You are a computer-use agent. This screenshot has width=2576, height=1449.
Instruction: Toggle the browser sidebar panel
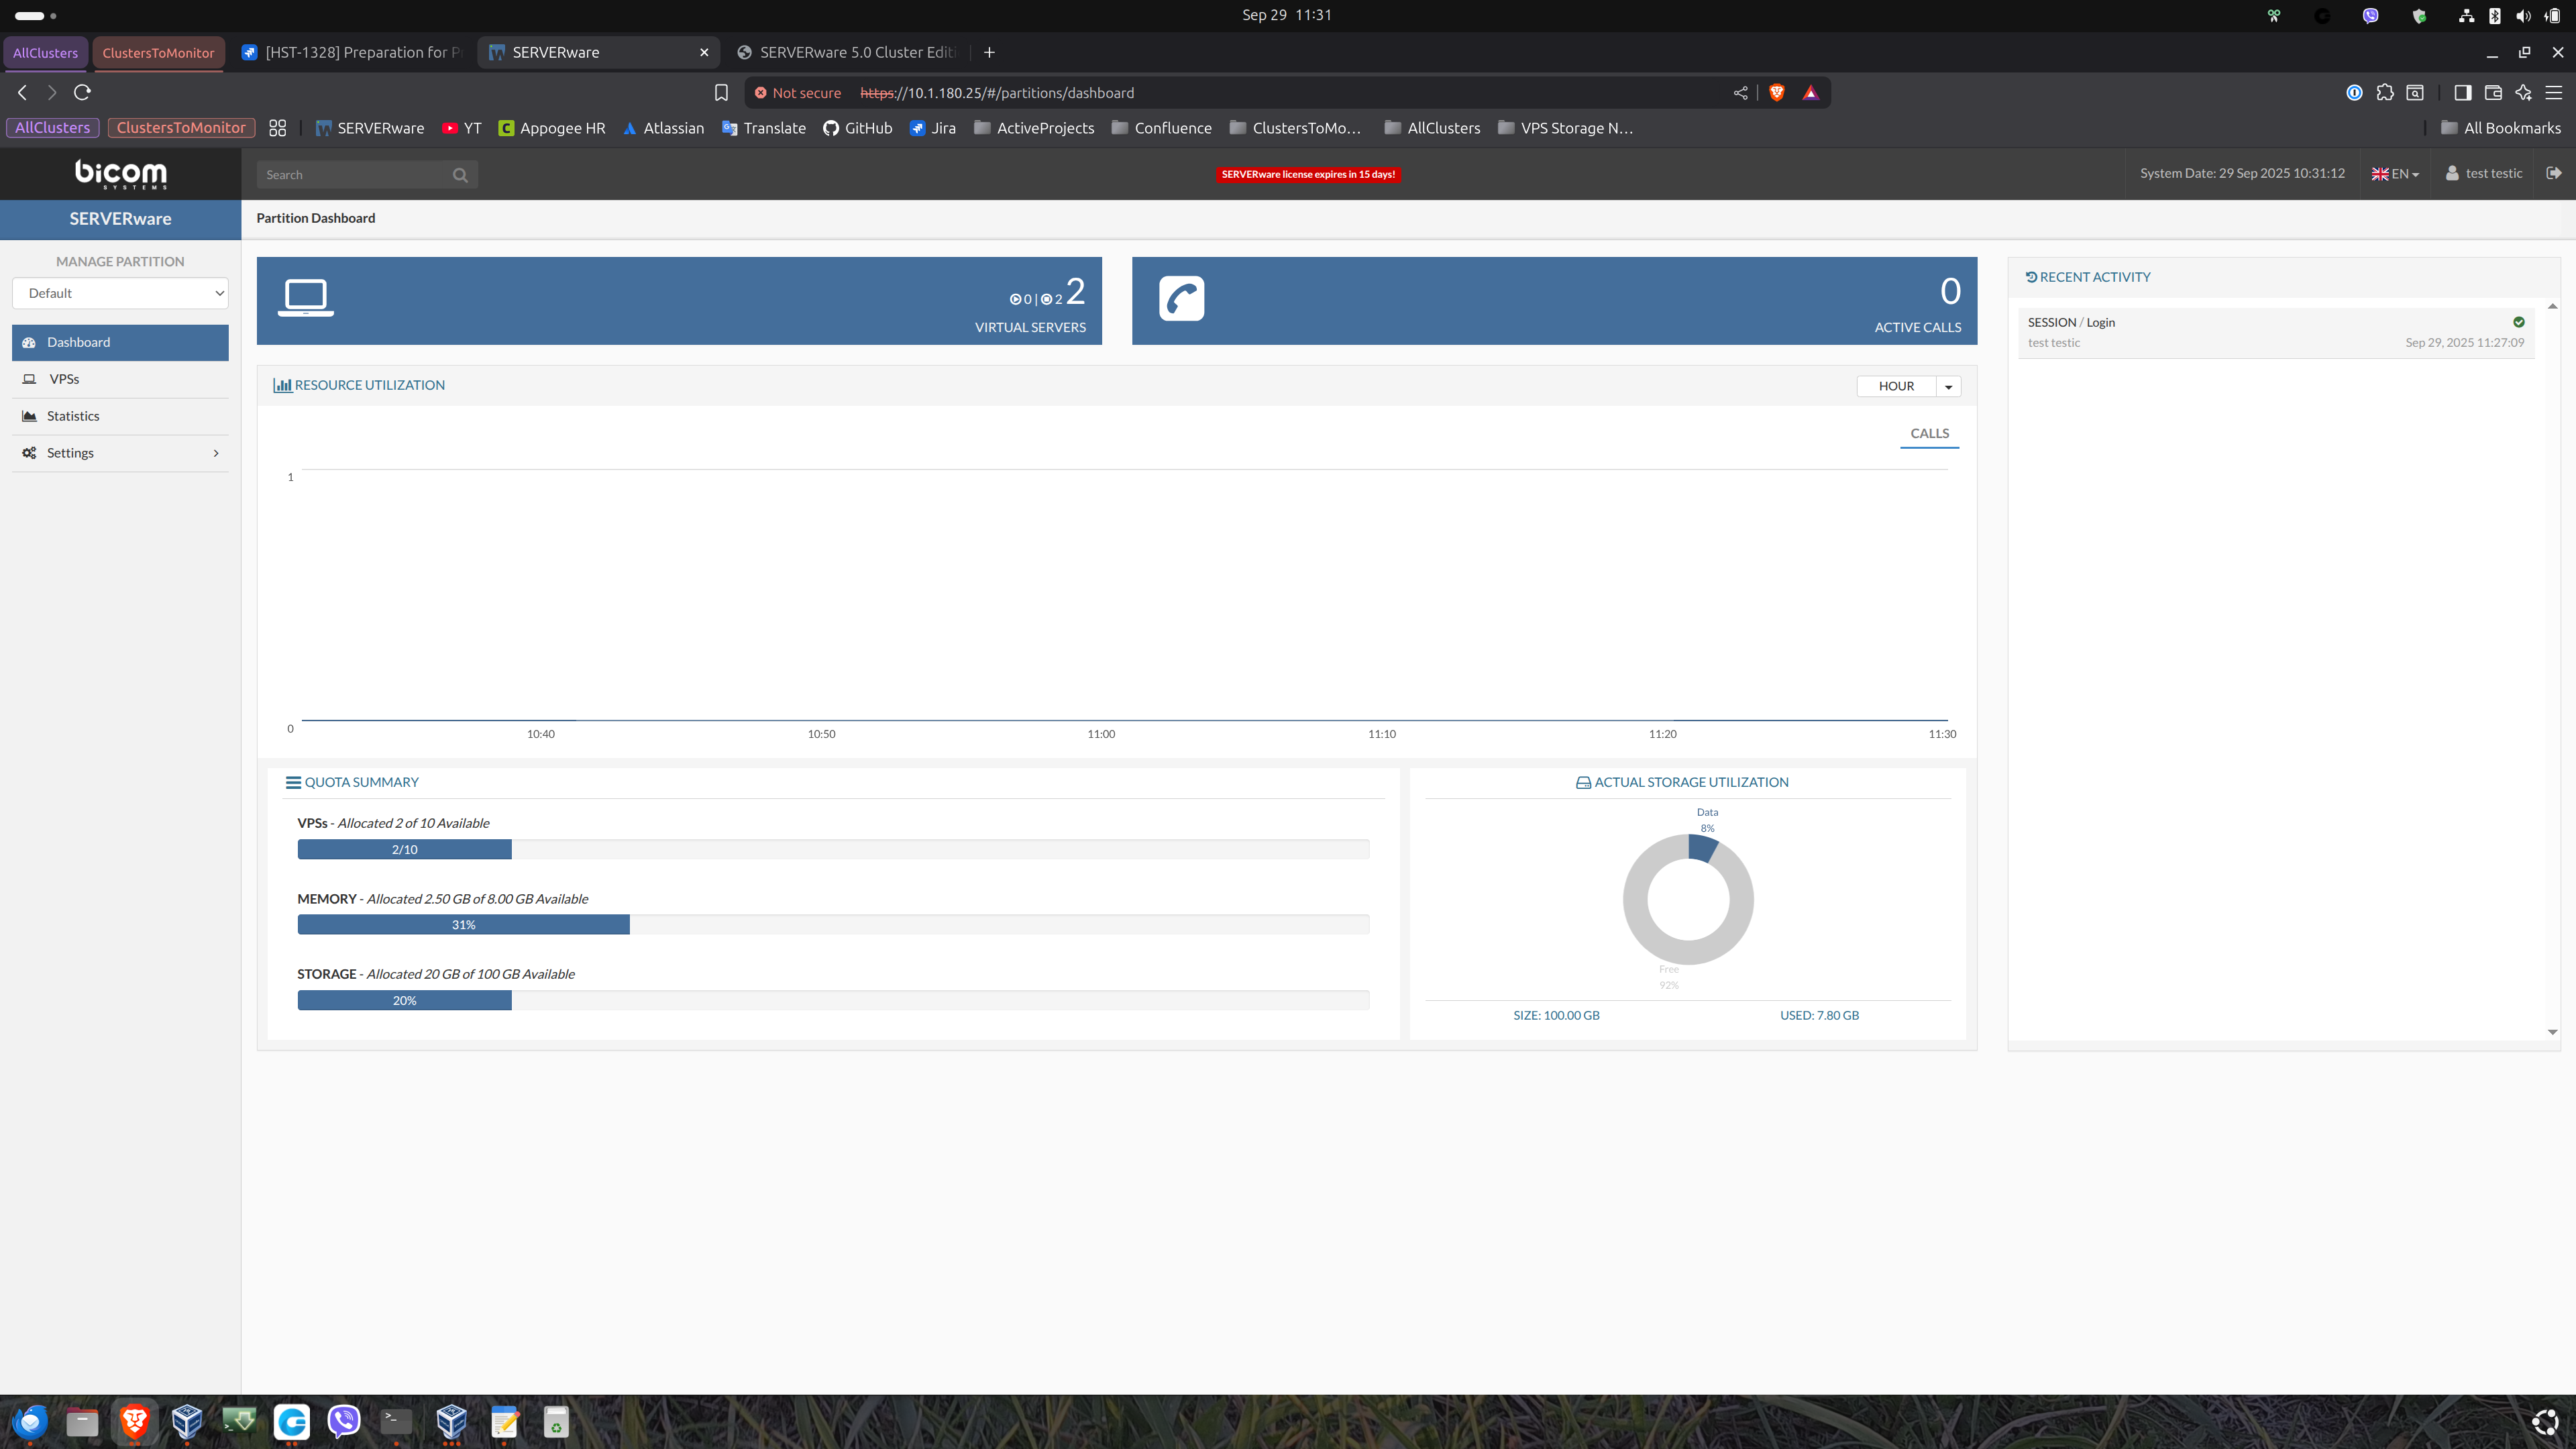(x=2462, y=92)
